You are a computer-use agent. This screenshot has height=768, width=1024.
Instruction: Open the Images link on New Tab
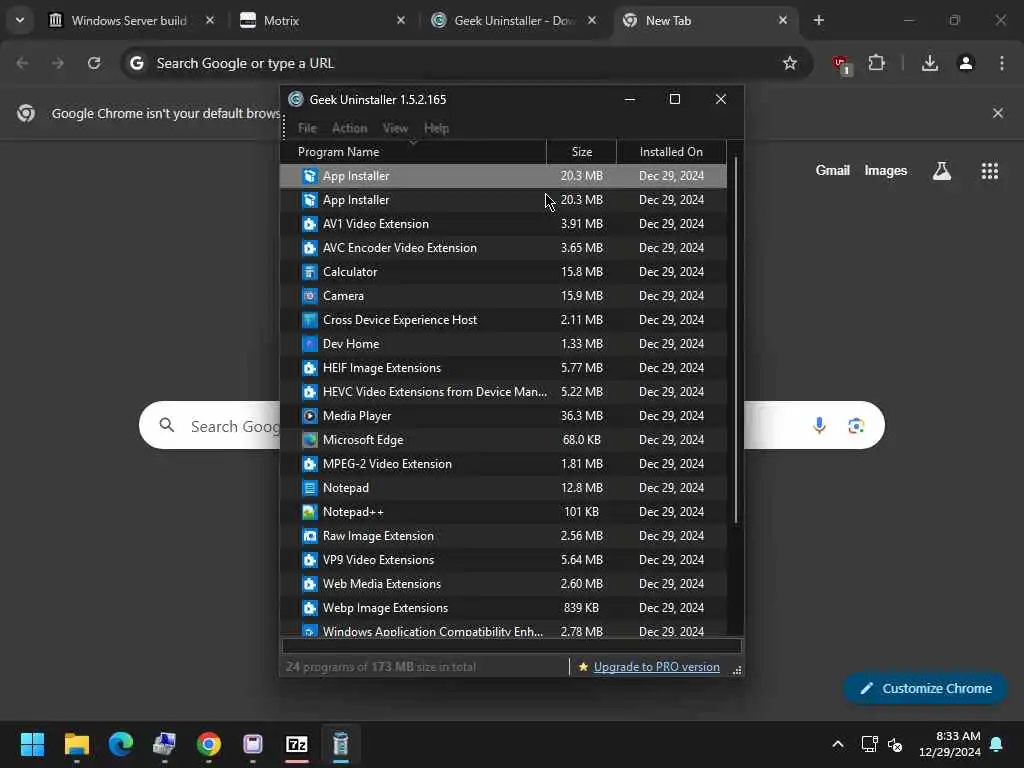pyautogui.click(x=886, y=170)
